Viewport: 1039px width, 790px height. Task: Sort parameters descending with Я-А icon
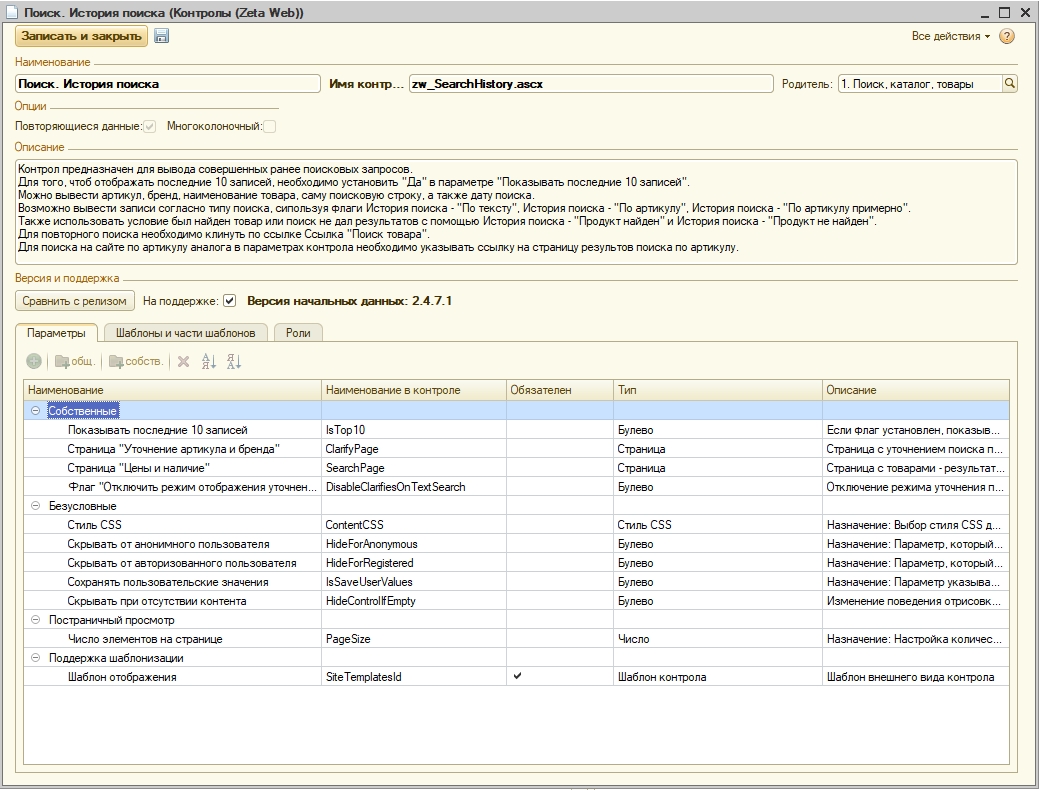(234, 361)
